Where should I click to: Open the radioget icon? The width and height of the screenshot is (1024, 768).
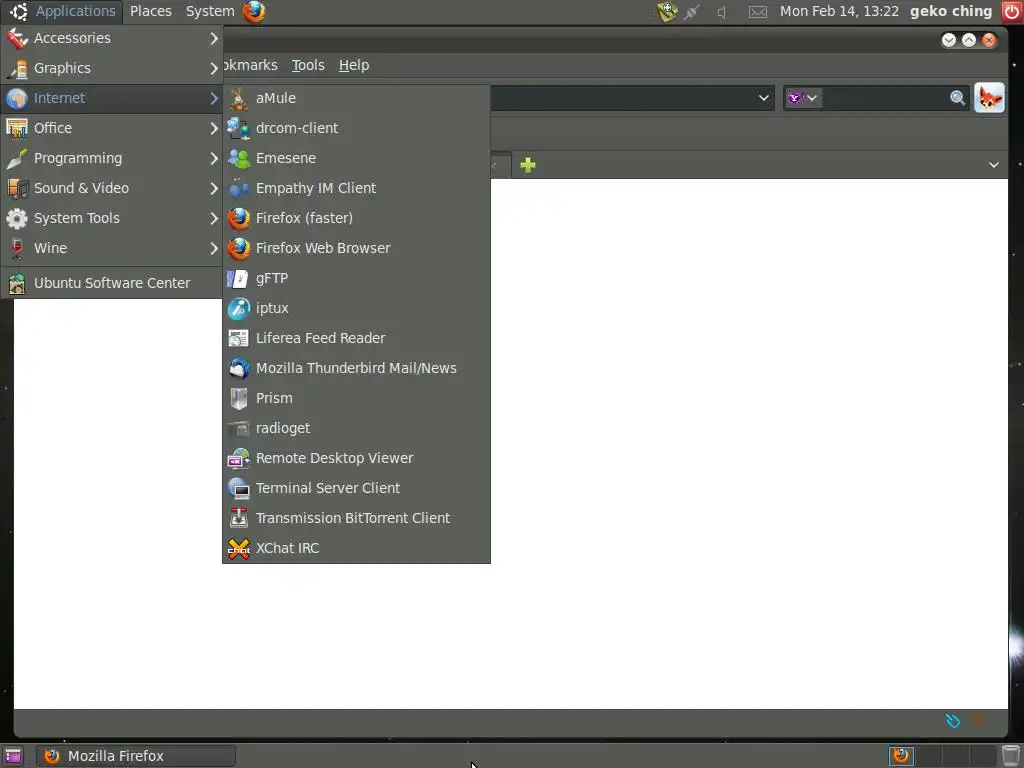coord(238,428)
